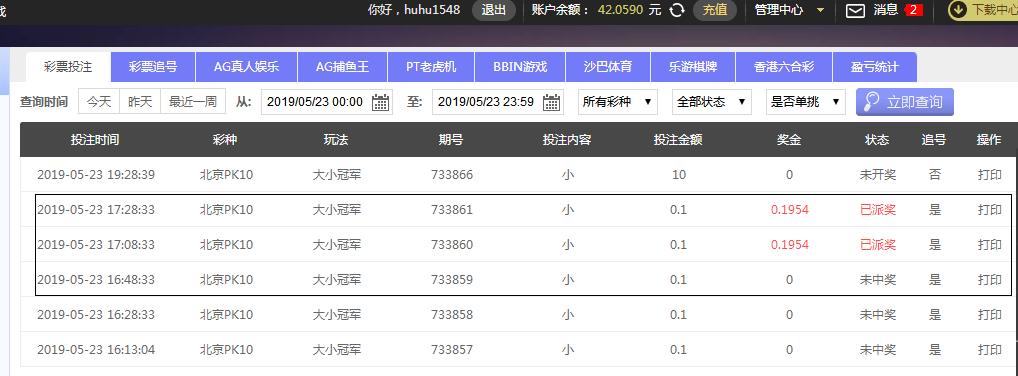Open the start date calendar icon
Viewport: 1018px width, 376px height.
[380, 102]
